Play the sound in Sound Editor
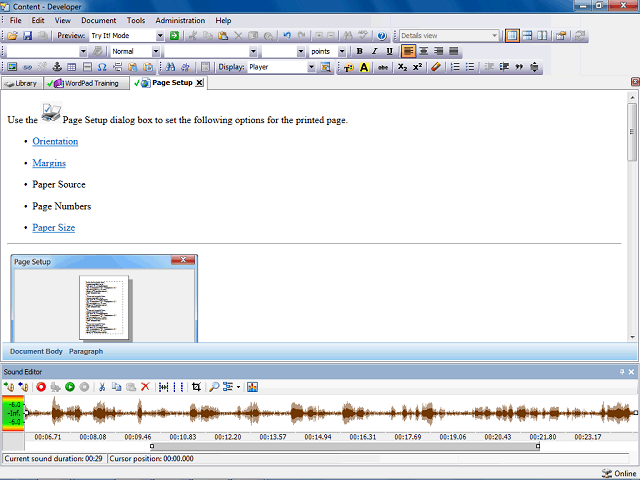The image size is (640, 480). point(70,387)
